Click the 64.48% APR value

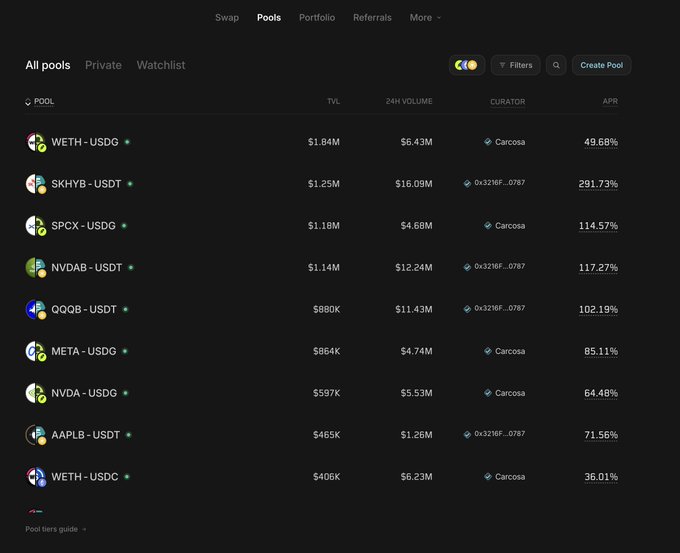coord(601,393)
